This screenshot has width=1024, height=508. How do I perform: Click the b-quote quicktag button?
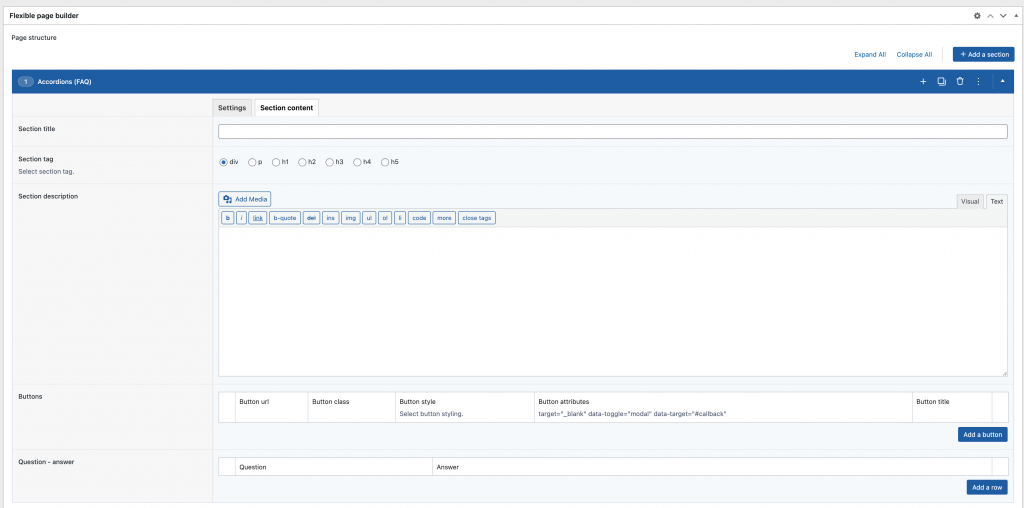(285, 218)
